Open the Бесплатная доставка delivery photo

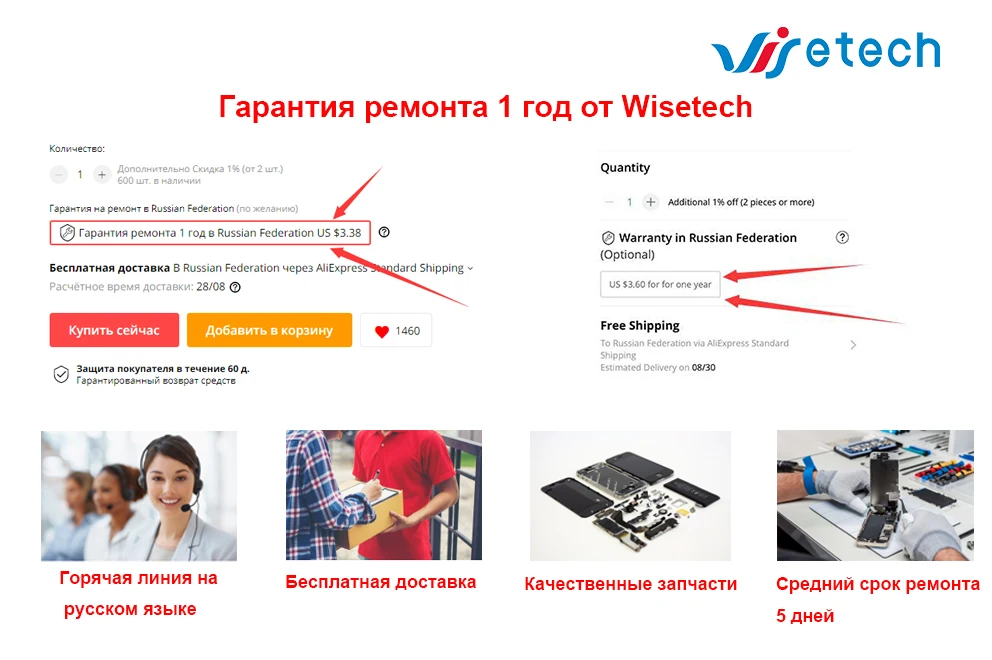384,495
